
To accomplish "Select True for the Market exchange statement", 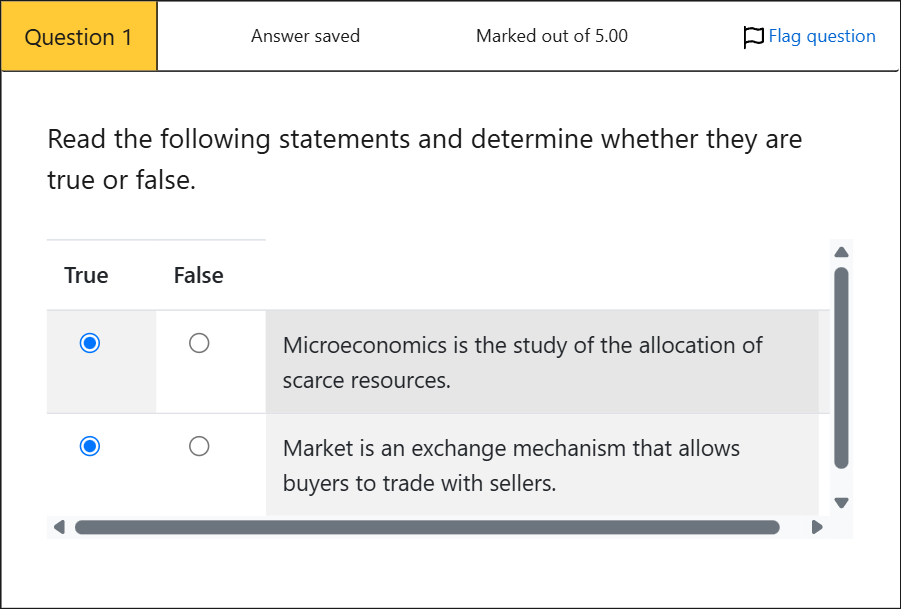I will pos(91,447).
